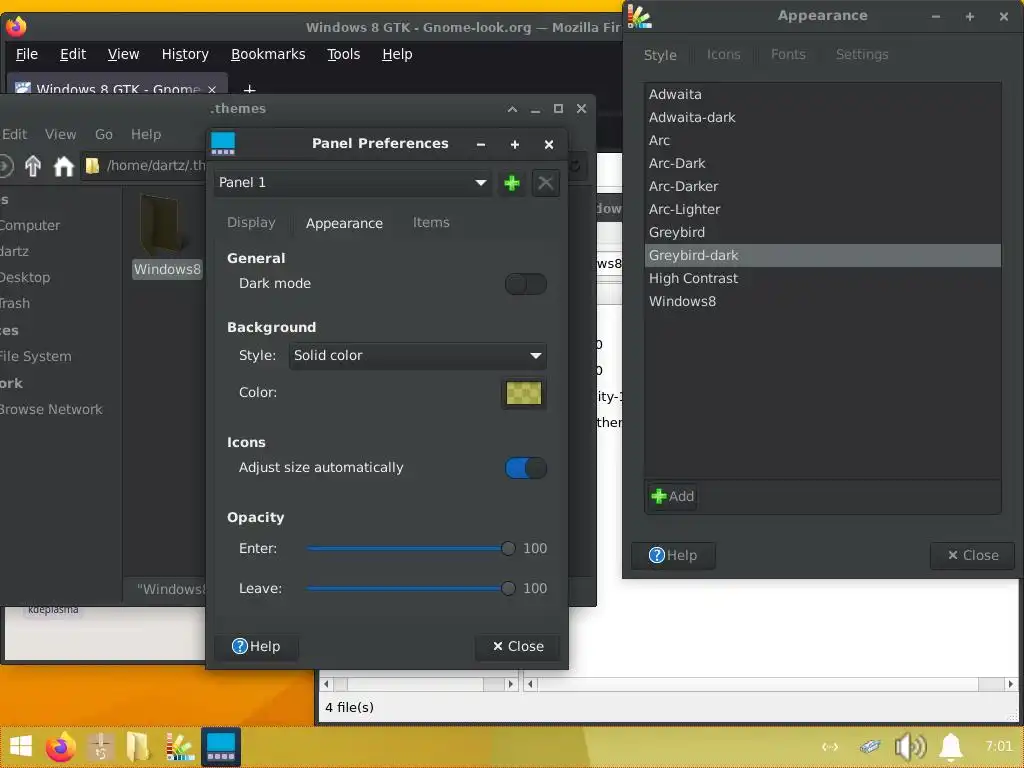Select the Windows8 theme

[822, 302]
